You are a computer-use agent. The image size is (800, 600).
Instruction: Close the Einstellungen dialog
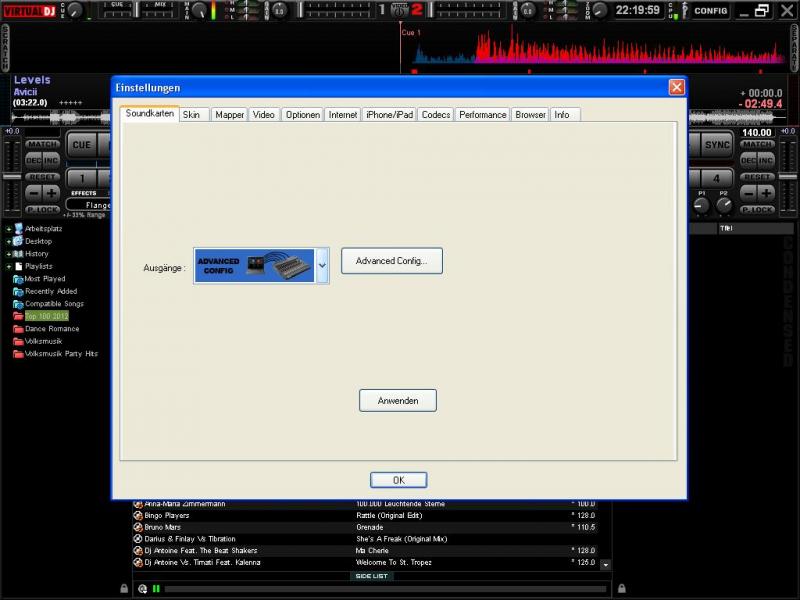677,87
